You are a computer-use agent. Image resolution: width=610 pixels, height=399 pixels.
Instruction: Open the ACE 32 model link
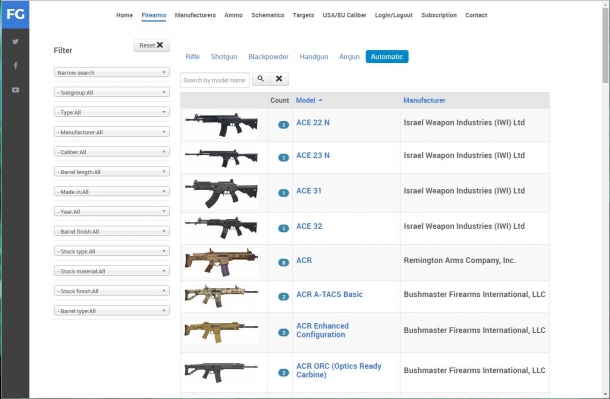click(x=309, y=226)
